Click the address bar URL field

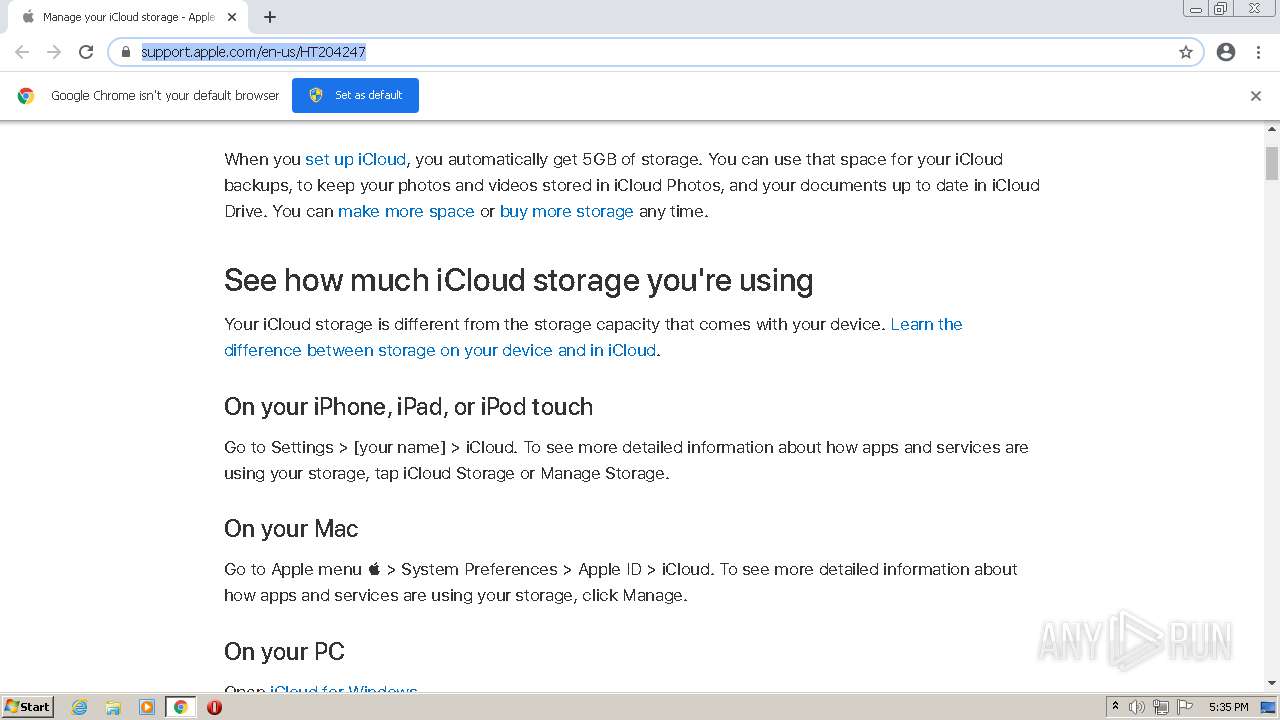[x=655, y=52]
